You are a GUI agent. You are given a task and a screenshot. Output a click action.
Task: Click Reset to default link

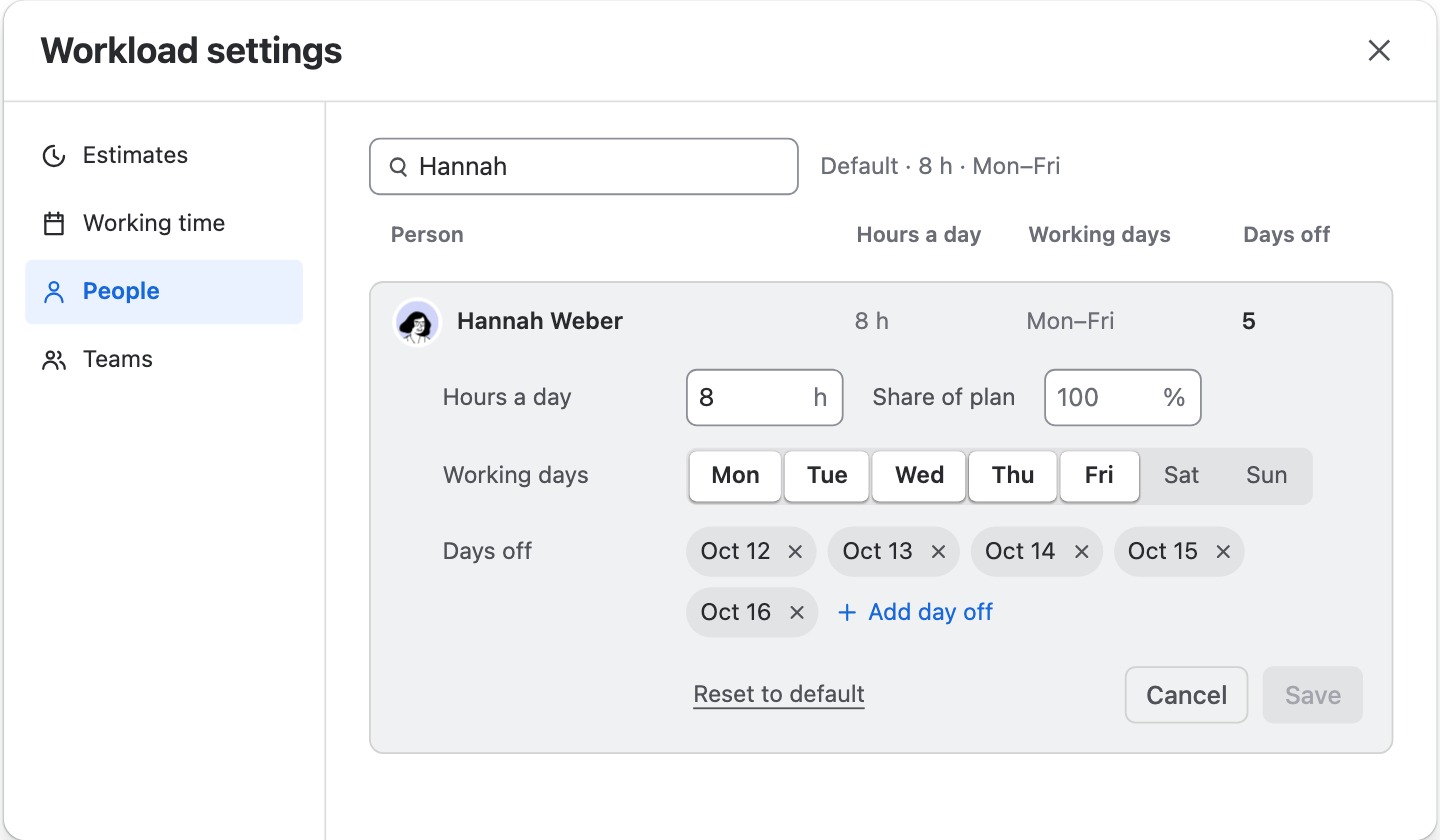click(x=779, y=694)
